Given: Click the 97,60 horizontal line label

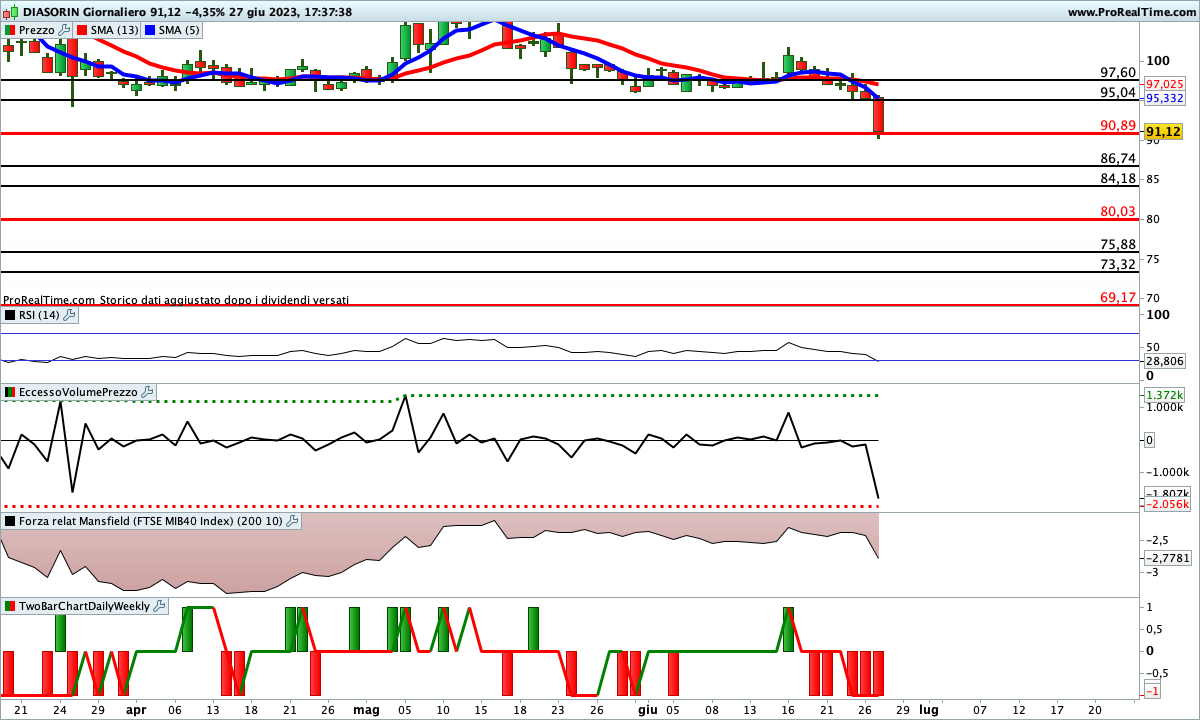Looking at the screenshot, I should [1118, 72].
